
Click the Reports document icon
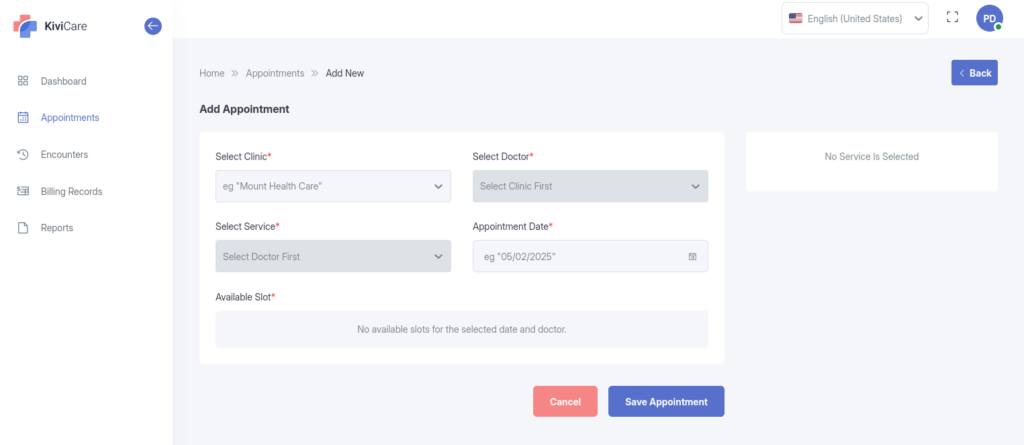[23, 228]
